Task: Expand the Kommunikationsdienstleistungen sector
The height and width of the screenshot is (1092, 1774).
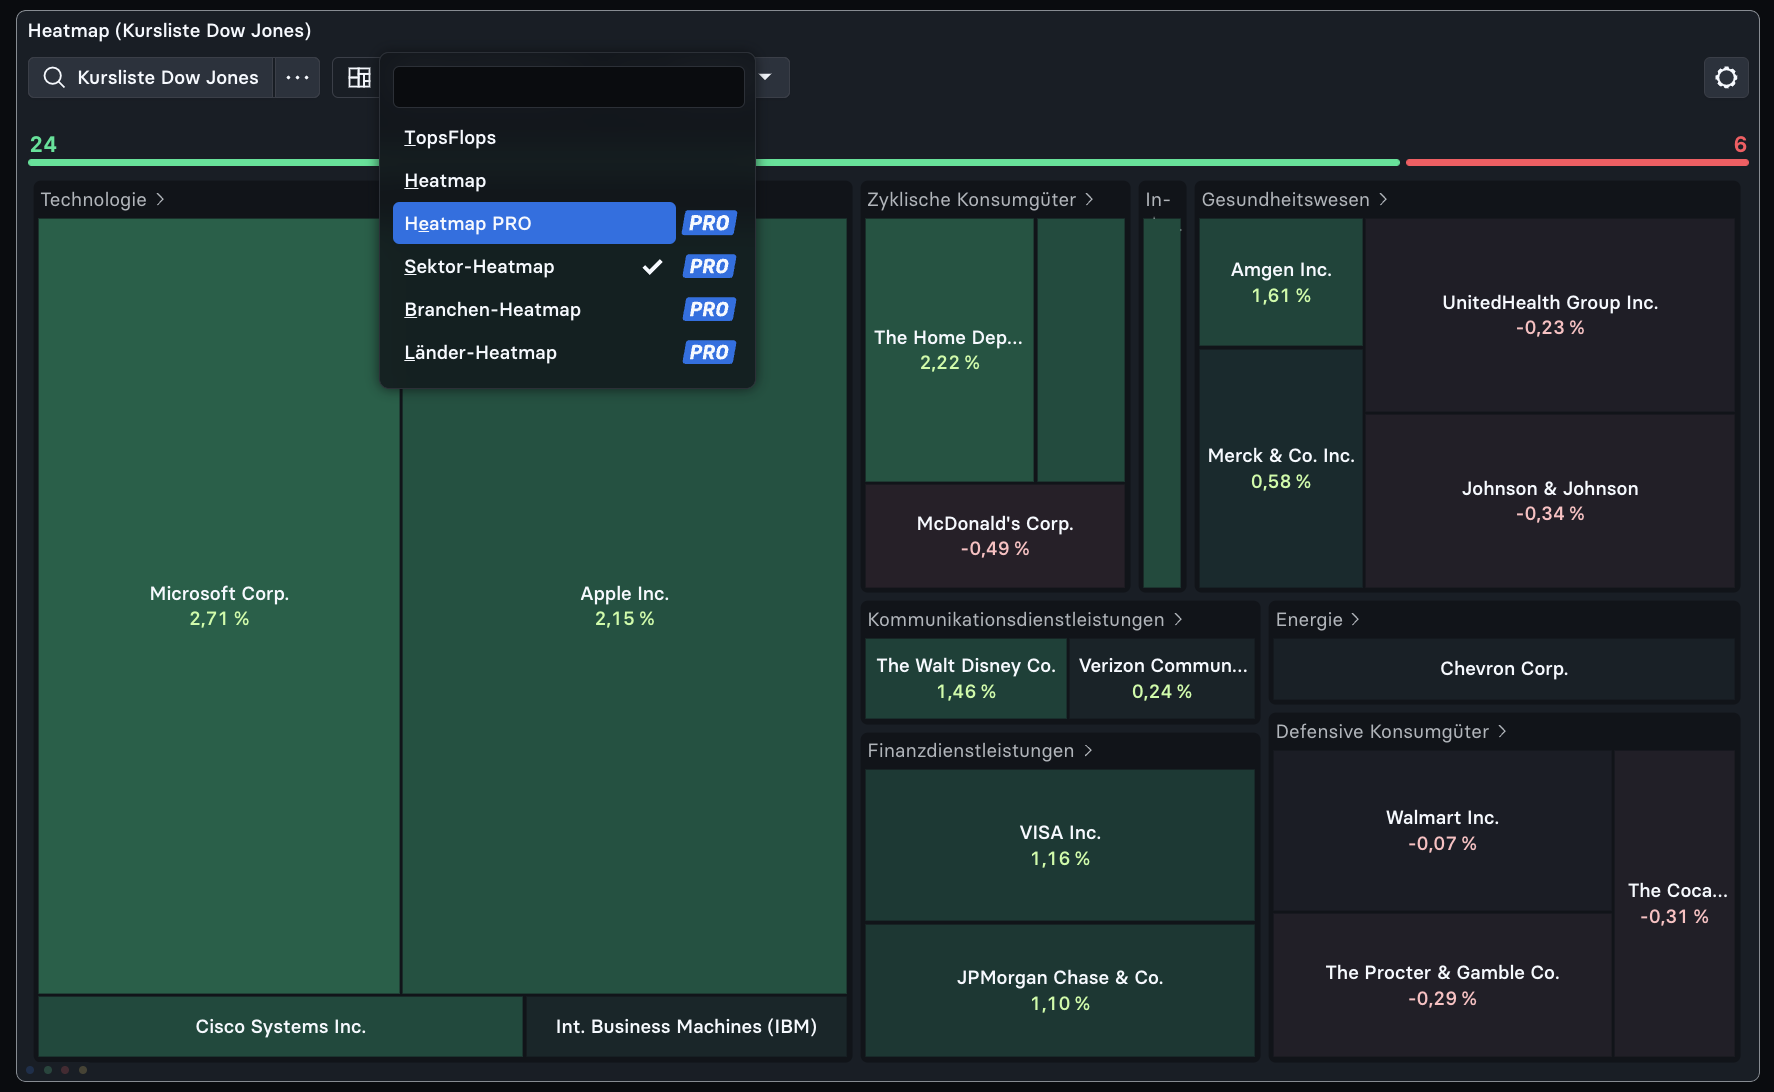Action: [1025, 619]
